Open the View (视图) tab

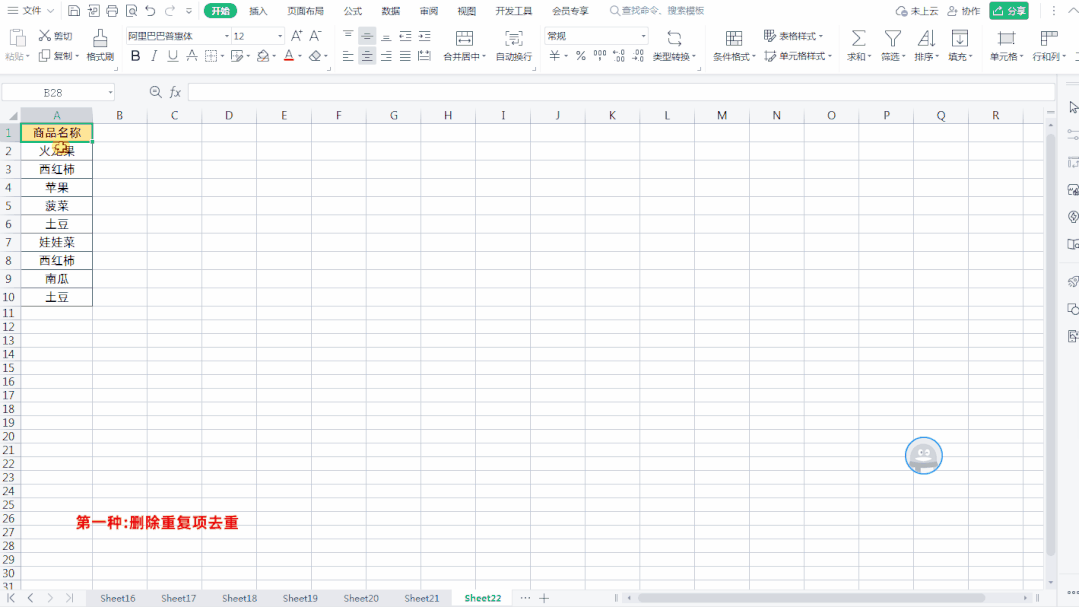point(467,11)
